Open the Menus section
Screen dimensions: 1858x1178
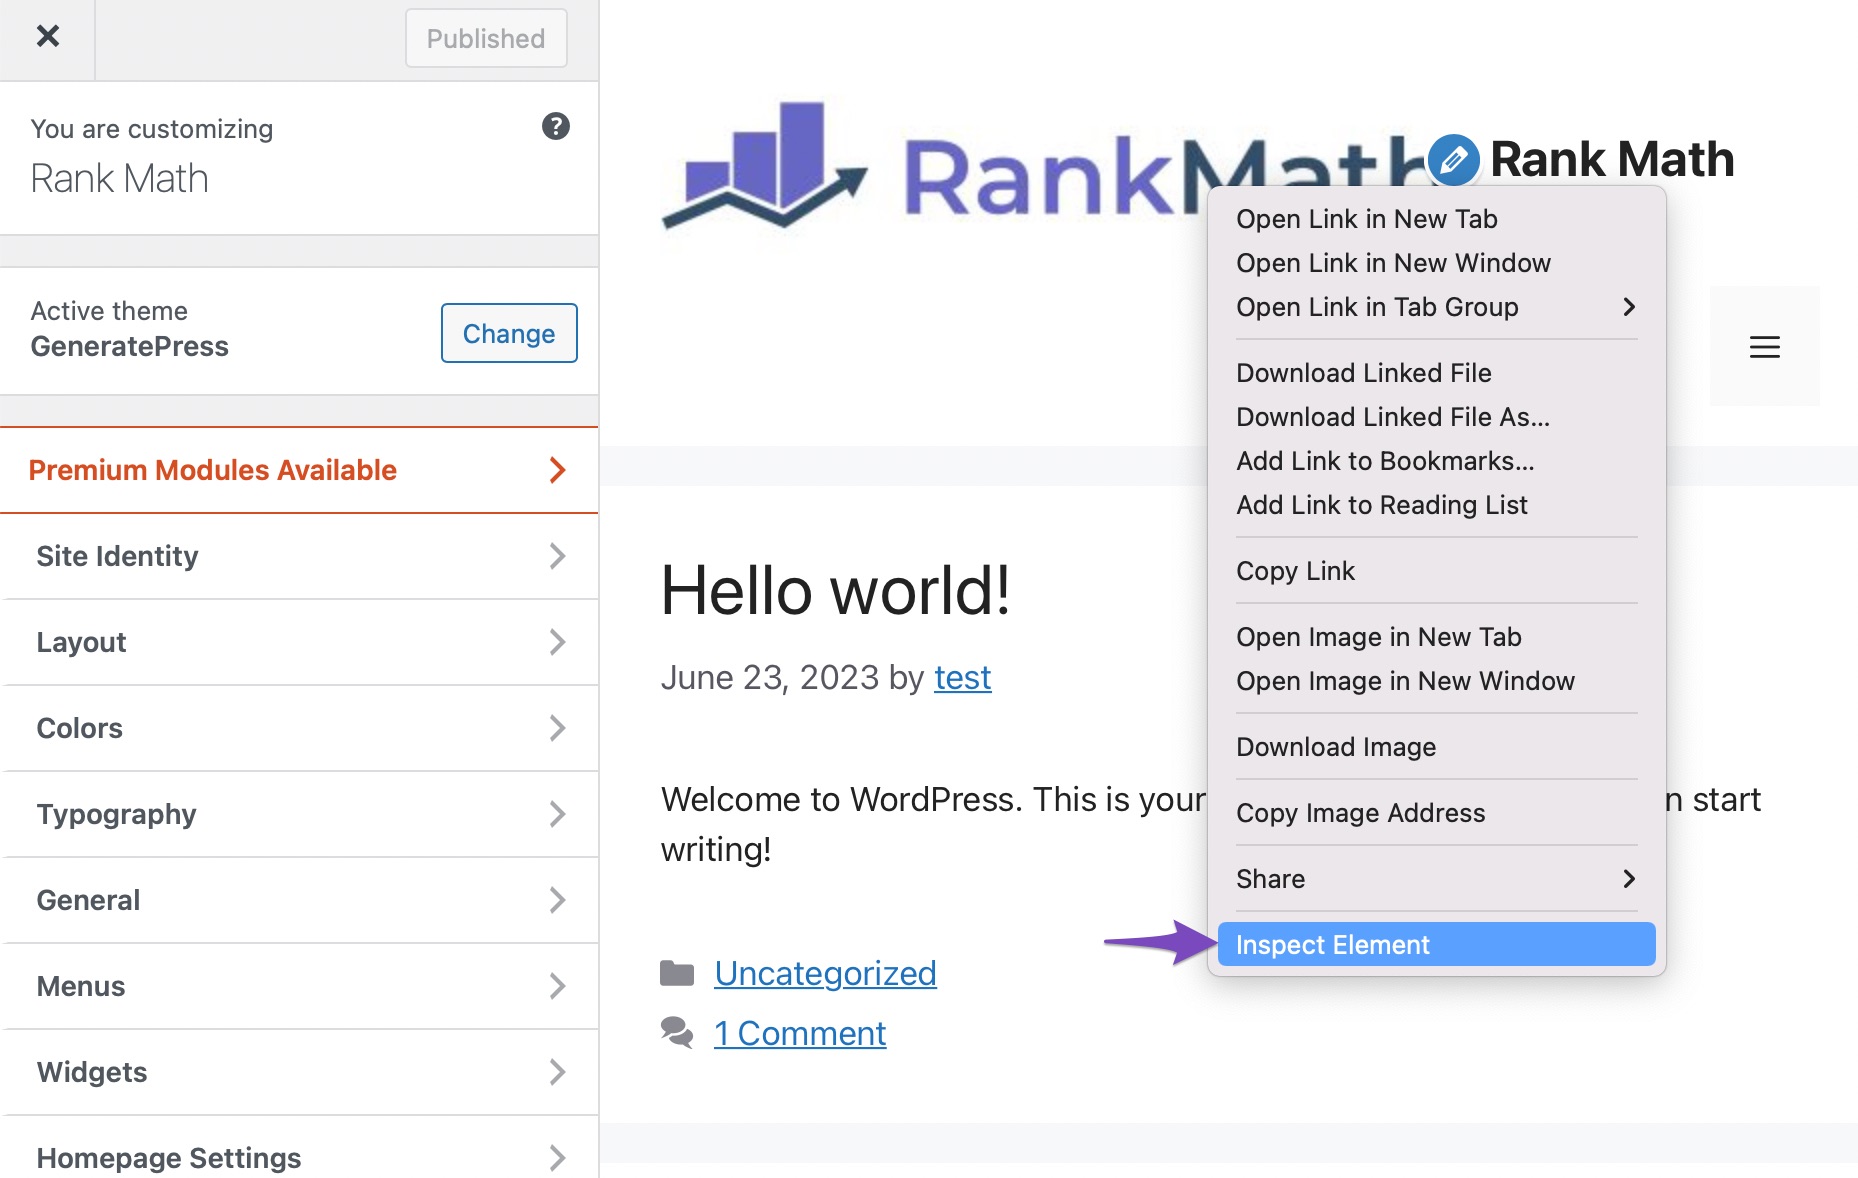(x=299, y=986)
